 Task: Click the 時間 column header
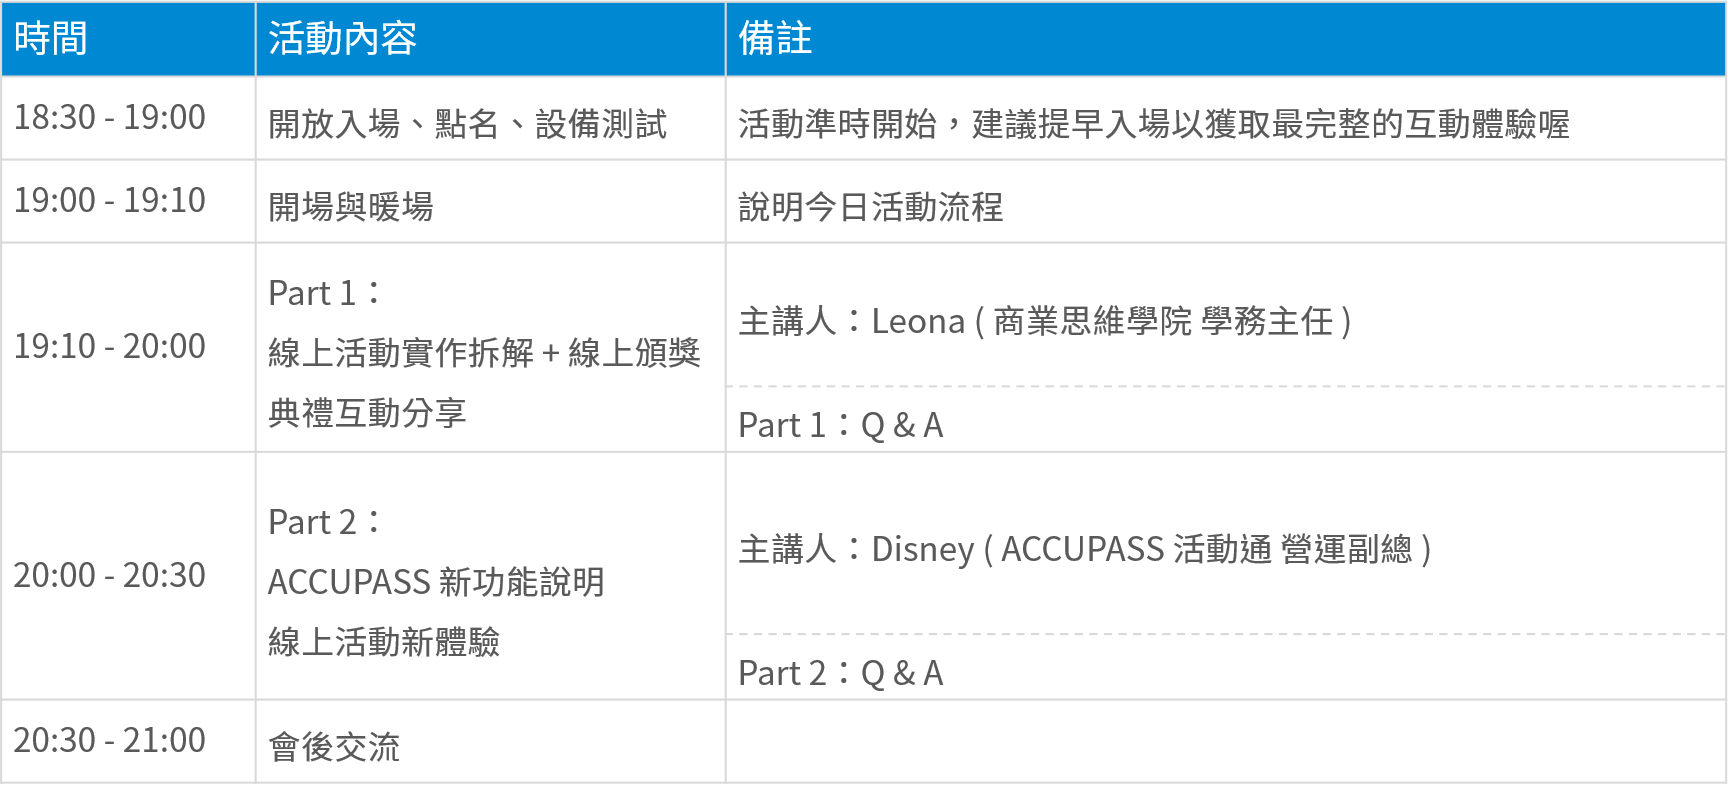pos(51,39)
